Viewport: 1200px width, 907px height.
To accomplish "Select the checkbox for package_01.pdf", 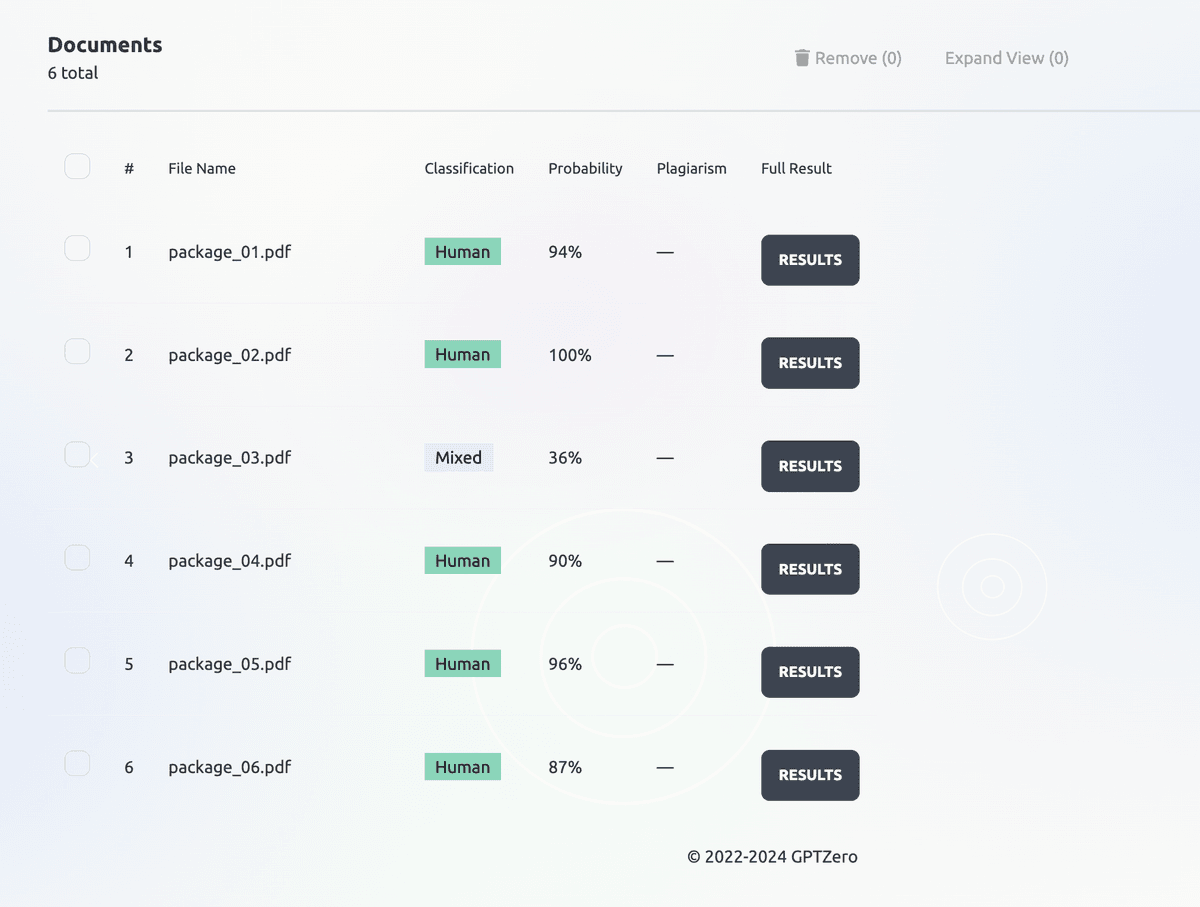I will [x=77, y=248].
